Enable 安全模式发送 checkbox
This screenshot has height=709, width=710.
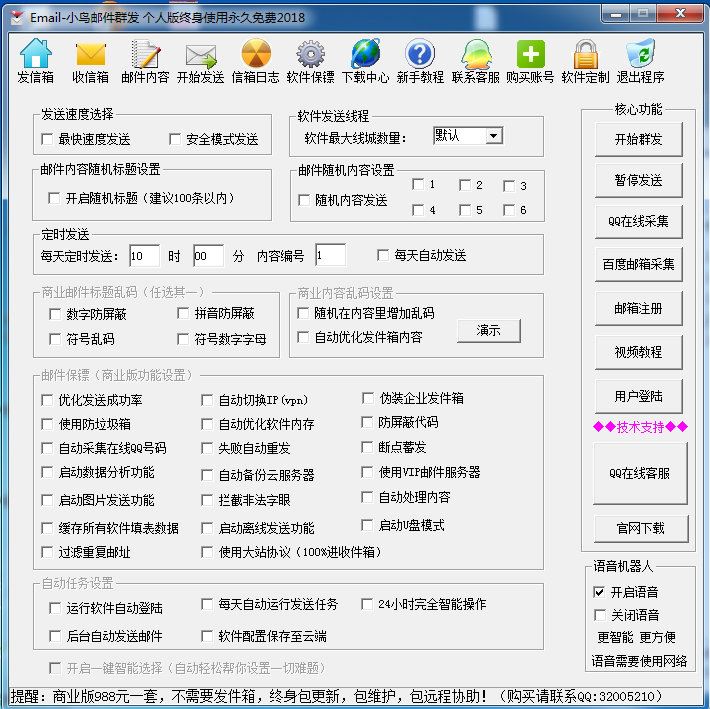pyautogui.click(x=174, y=139)
